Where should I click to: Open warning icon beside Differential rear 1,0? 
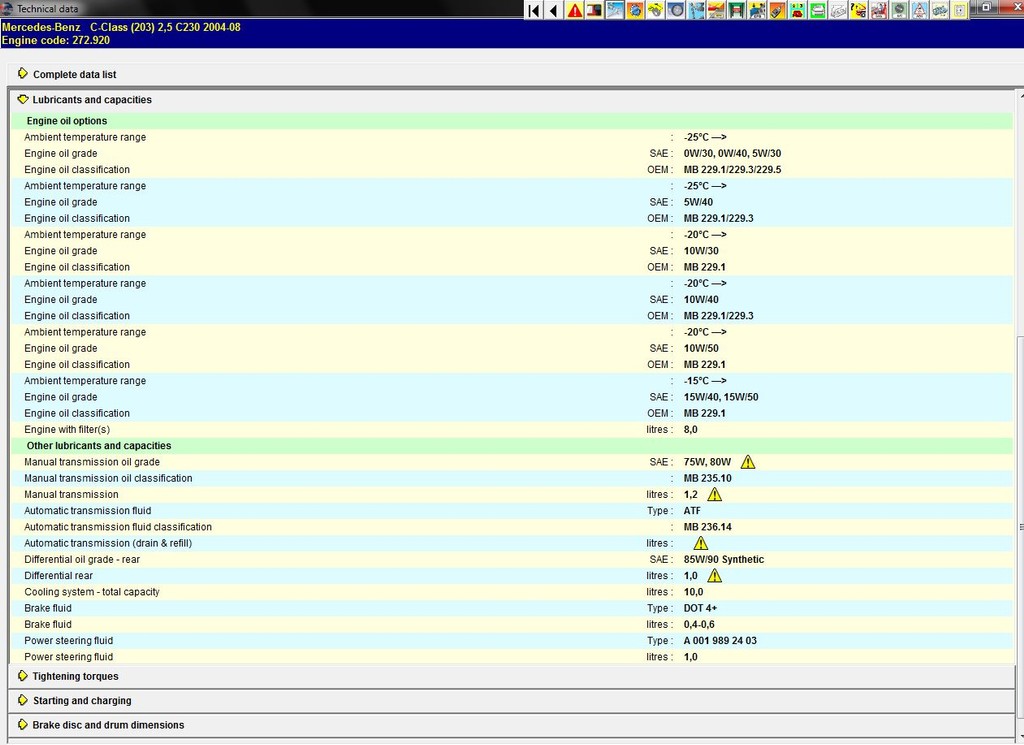click(714, 576)
